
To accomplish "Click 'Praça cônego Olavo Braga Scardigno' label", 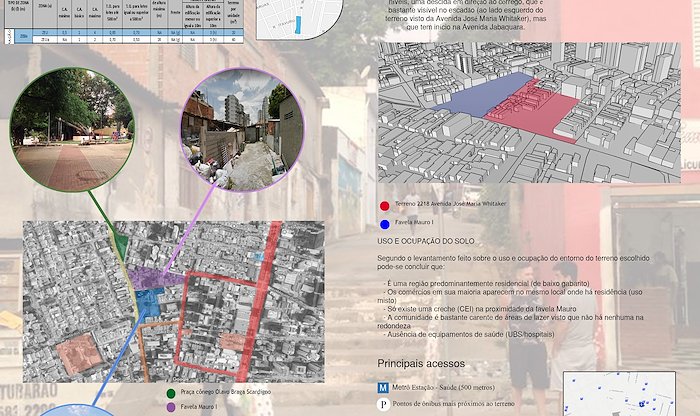I will pyautogui.click(x=225, y=392).
